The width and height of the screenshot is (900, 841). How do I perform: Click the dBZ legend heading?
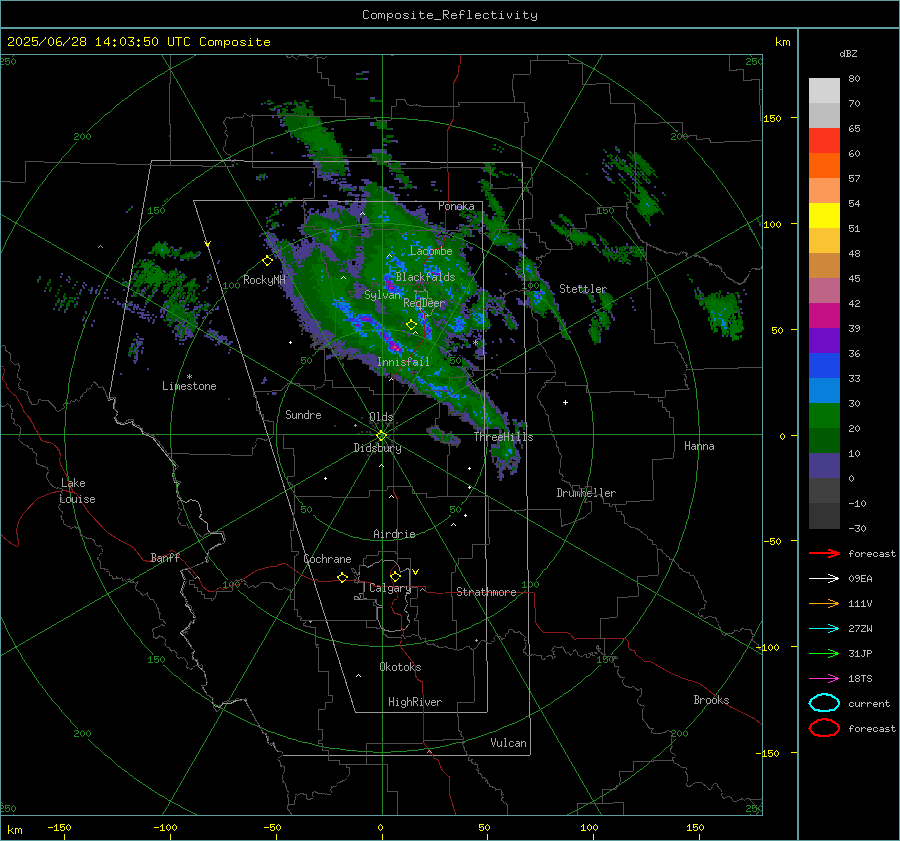coord(848,53)
